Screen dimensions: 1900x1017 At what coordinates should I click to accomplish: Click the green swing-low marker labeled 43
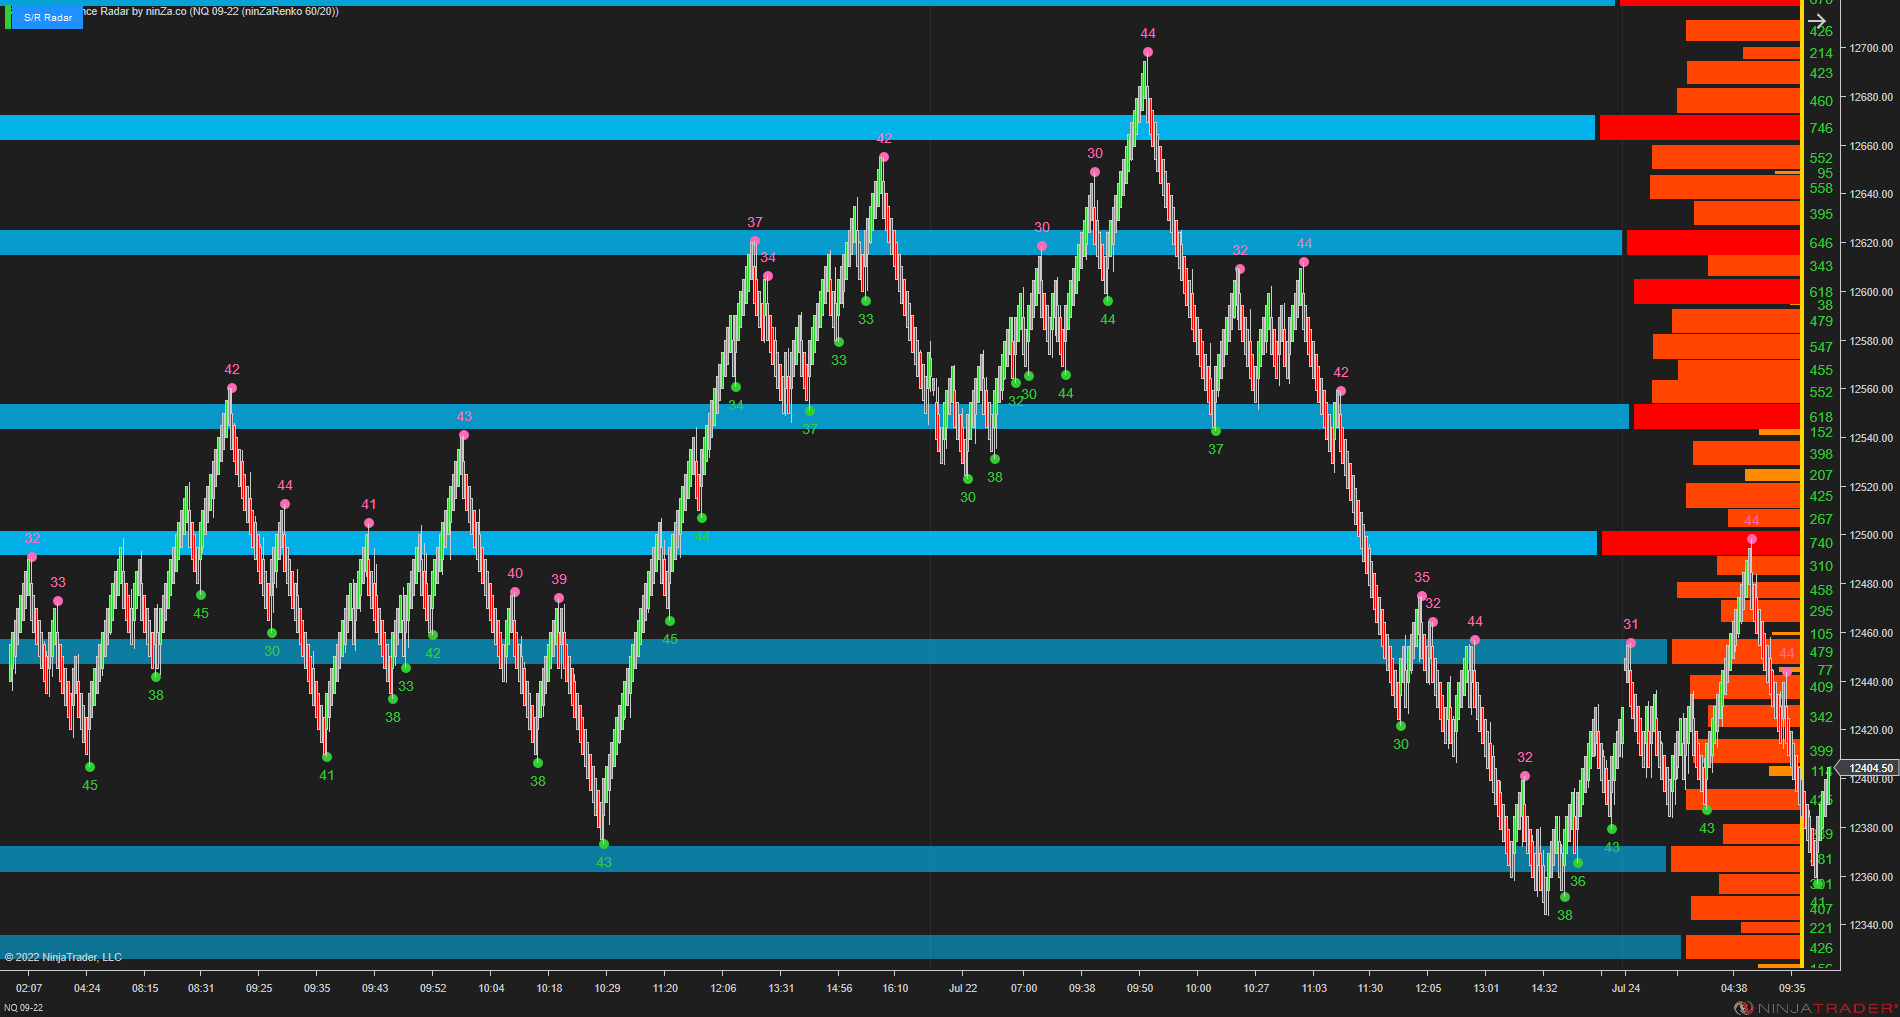603,844
